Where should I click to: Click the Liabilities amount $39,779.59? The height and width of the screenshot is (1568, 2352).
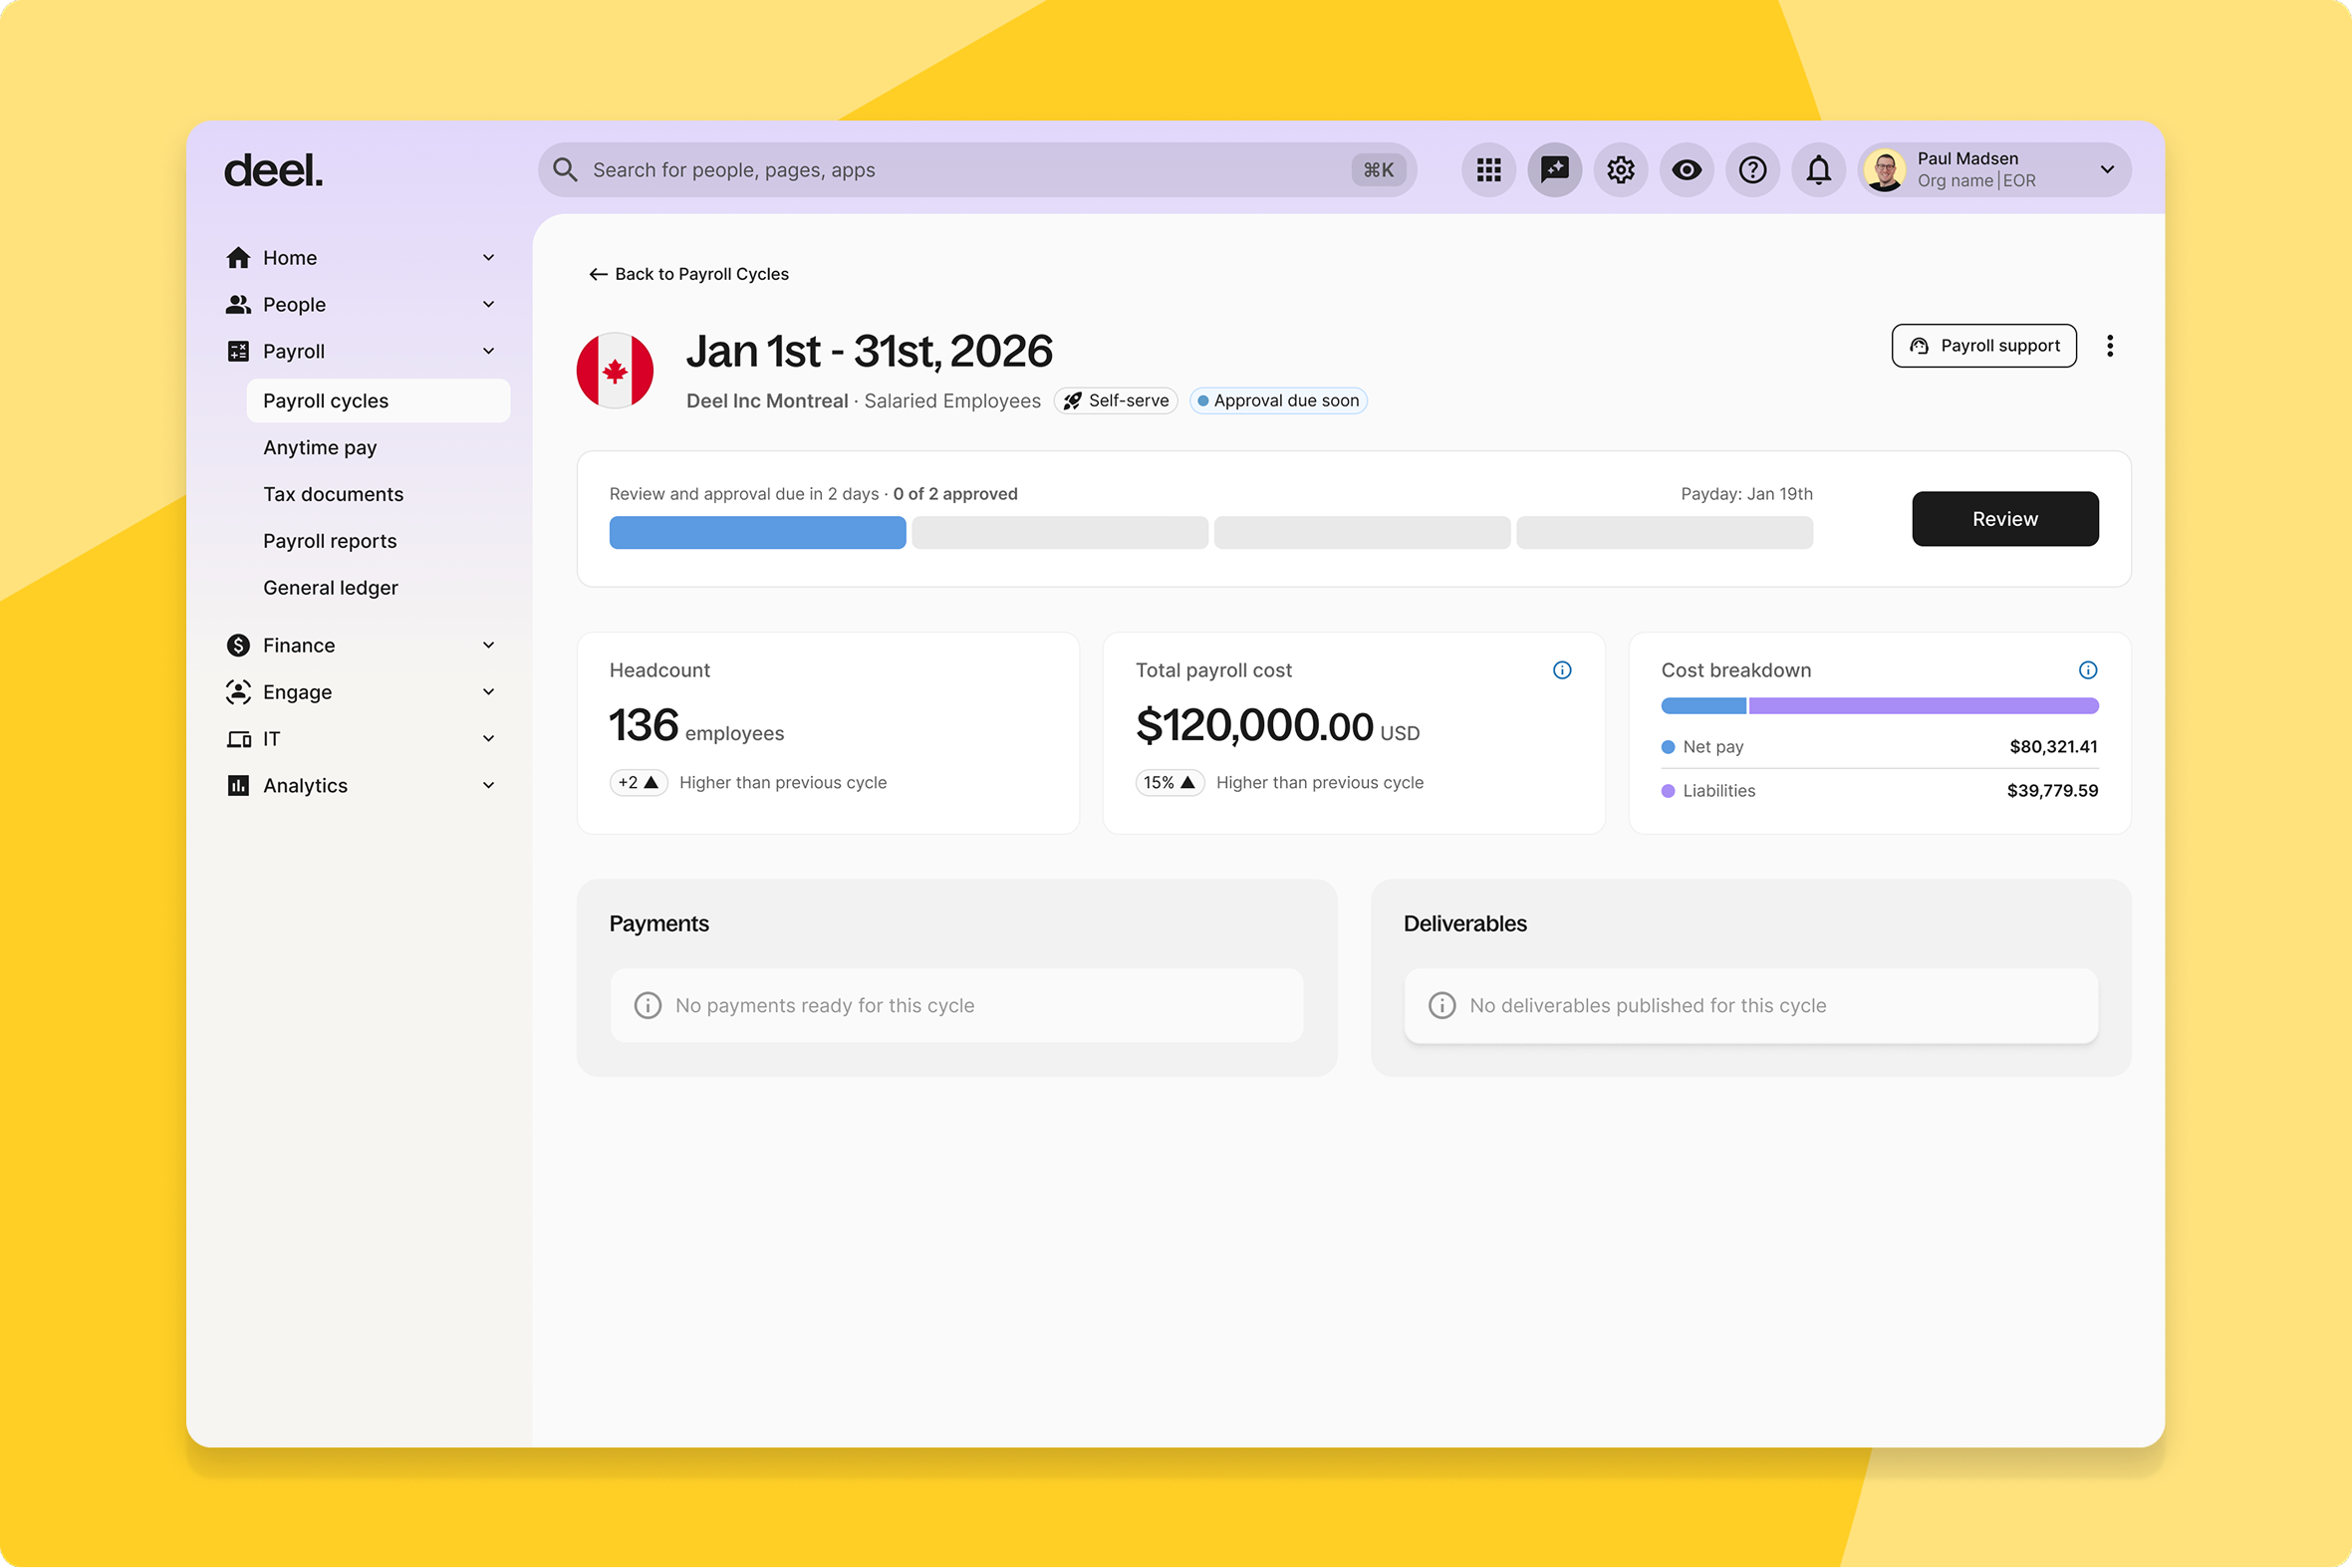(x=2052, y=791)
